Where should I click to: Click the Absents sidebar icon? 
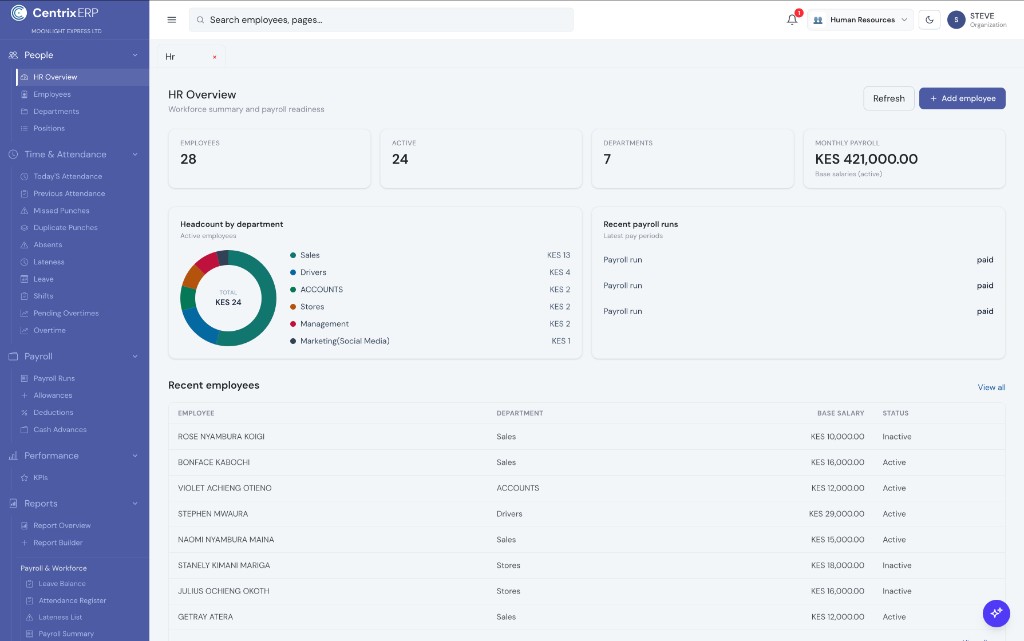point(24,245)
